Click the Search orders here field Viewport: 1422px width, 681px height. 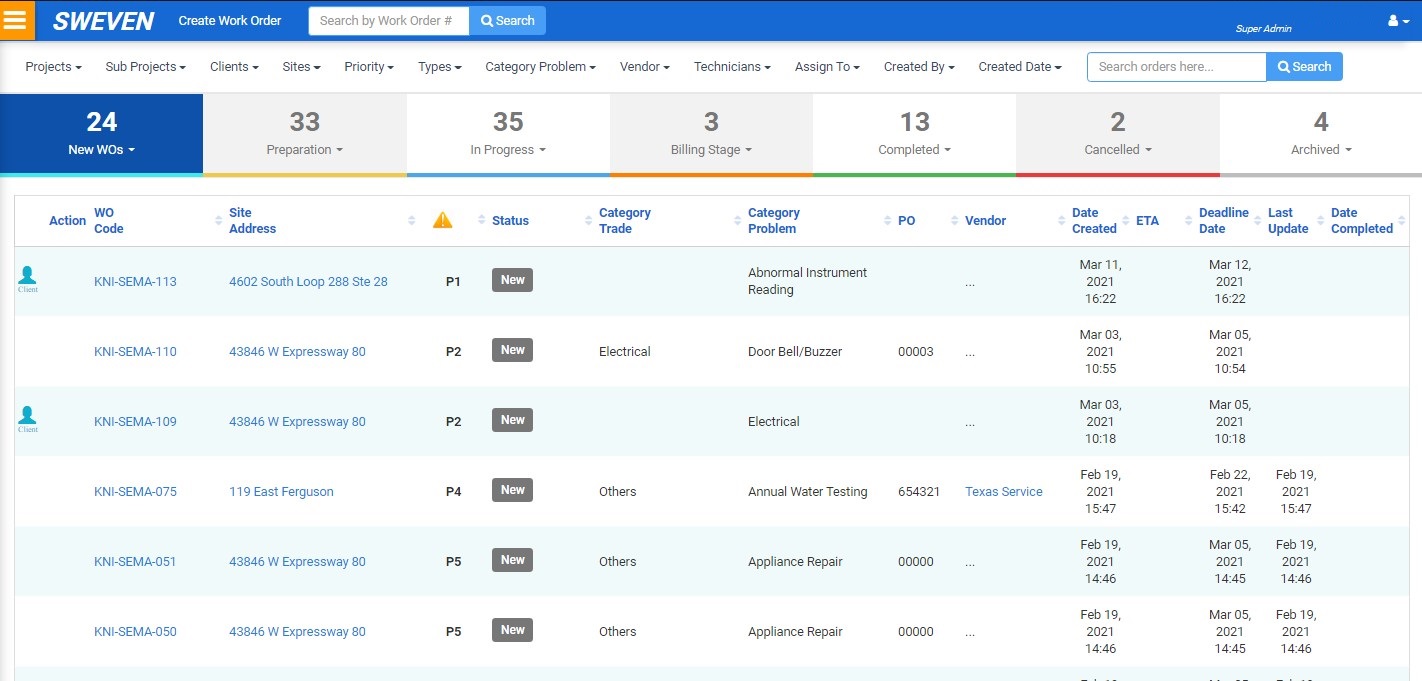1177,67
